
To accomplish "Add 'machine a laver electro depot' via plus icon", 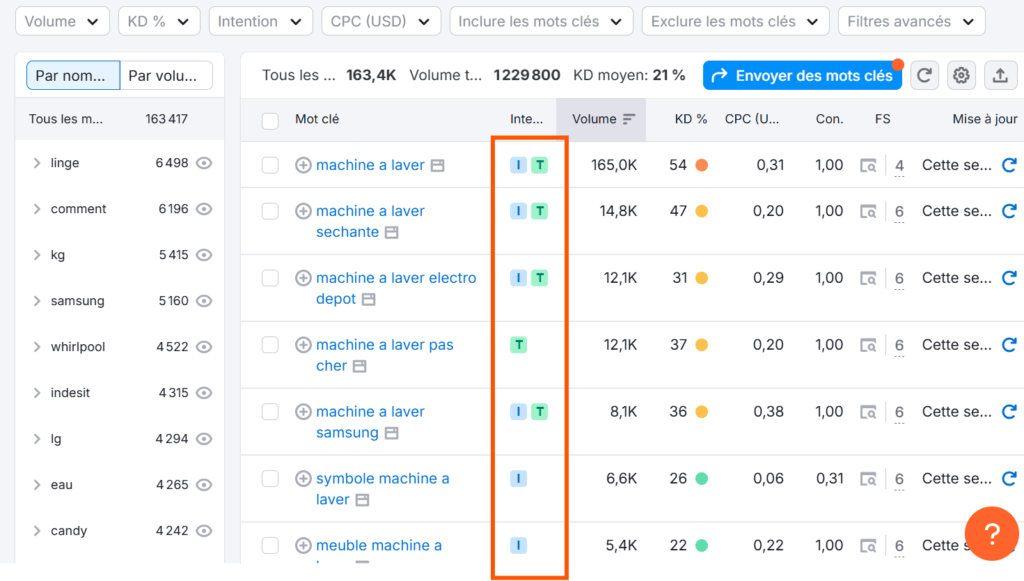I will (303, 278).
